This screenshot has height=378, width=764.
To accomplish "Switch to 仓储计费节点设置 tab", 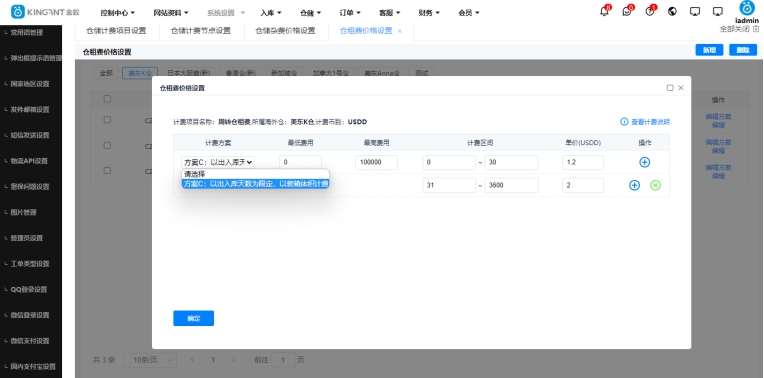I will [201, 31].
